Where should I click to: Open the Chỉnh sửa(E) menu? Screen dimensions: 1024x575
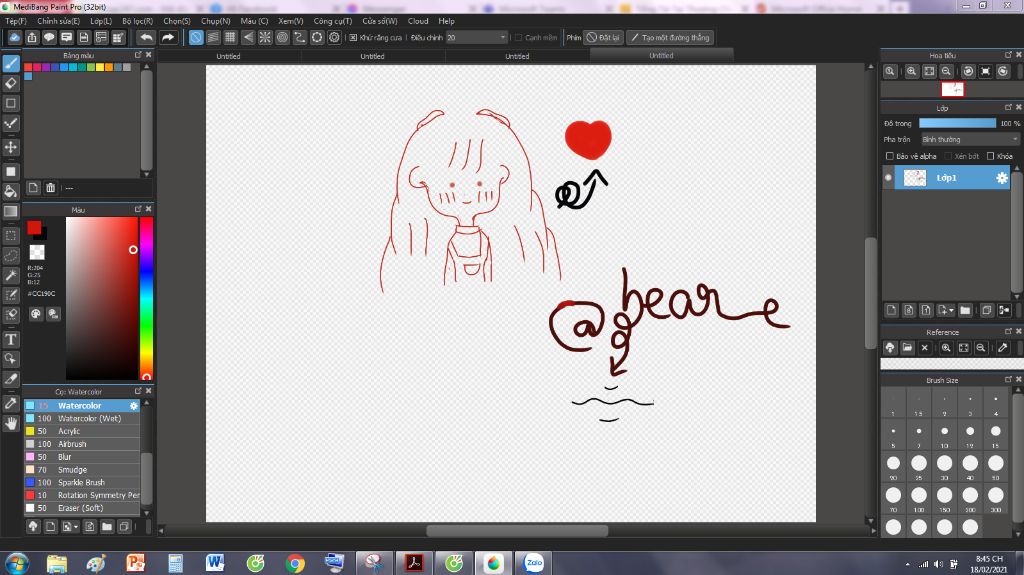click(58, 21)
